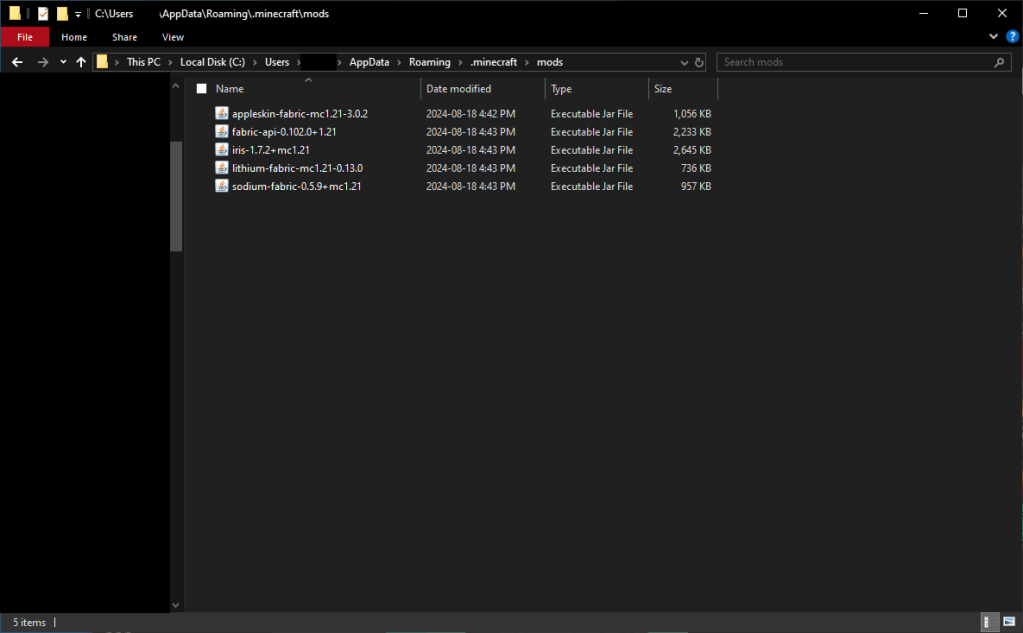Image resolution: width=1023 pixels, height=633 pixels.
Task: Click the Properties quick access icon
Action: tap(43, 14)
